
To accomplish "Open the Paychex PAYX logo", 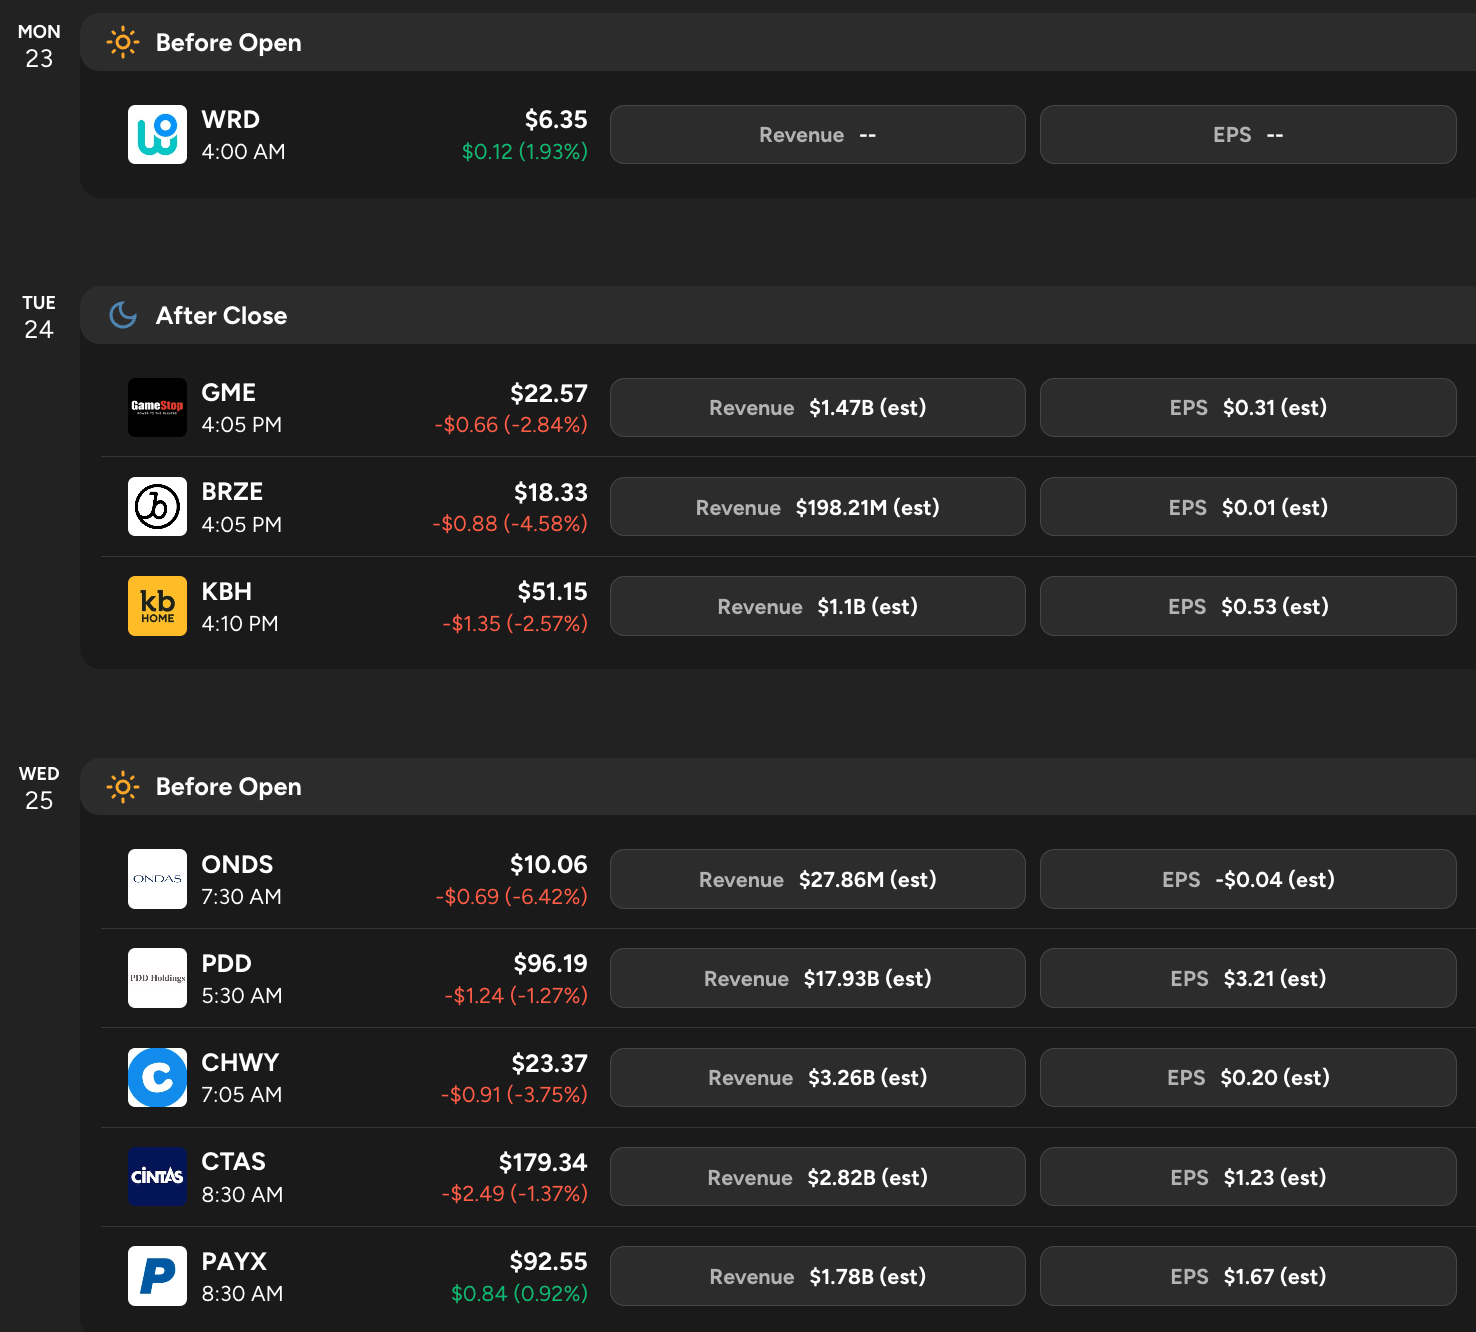I will tap(157, 1276).
